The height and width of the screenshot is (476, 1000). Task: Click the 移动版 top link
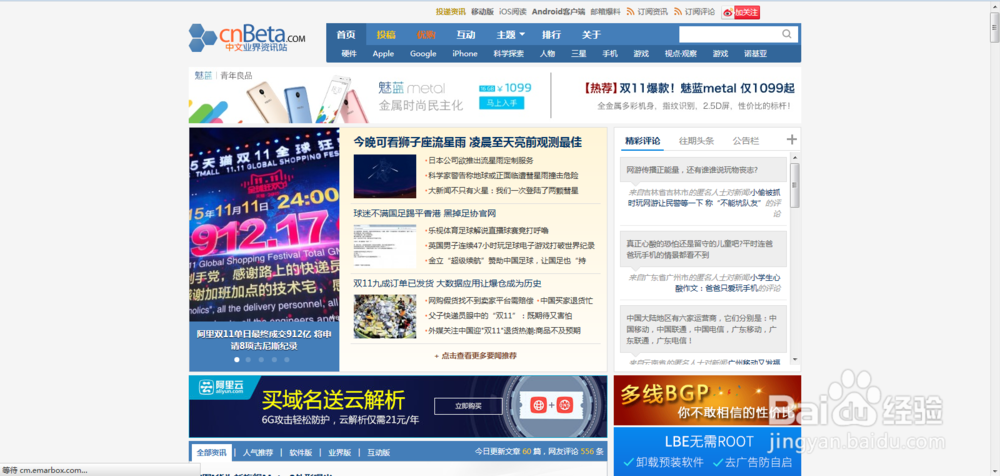coord(482,11)
